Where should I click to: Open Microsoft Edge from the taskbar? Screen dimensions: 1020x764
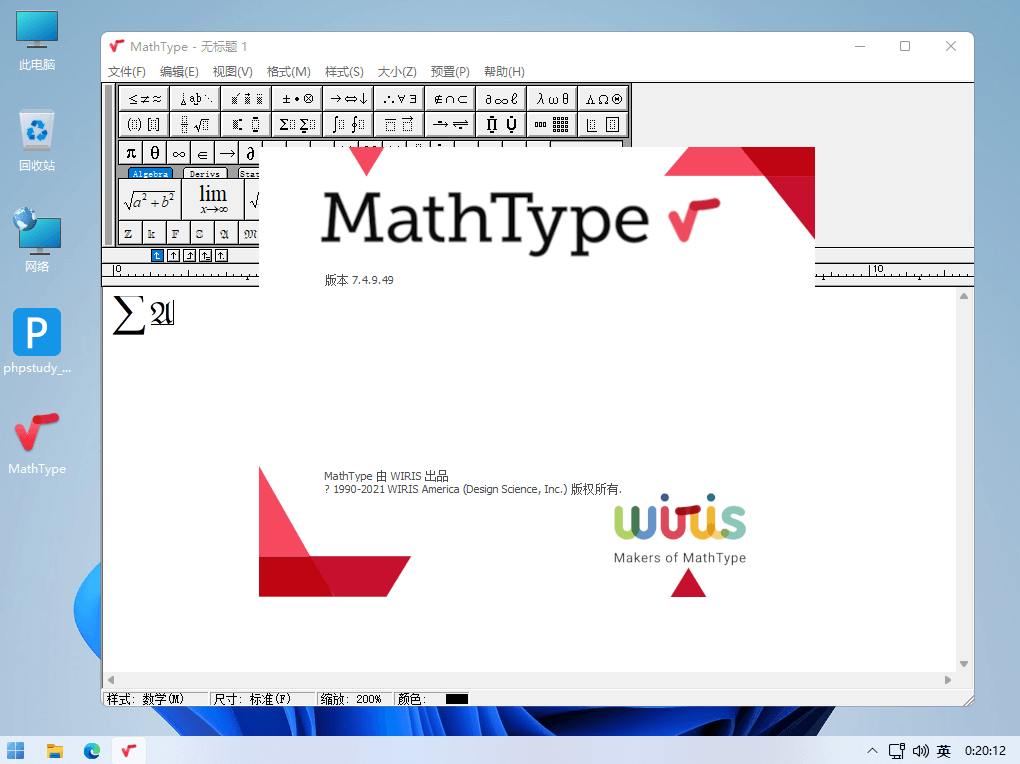point(92,750)
